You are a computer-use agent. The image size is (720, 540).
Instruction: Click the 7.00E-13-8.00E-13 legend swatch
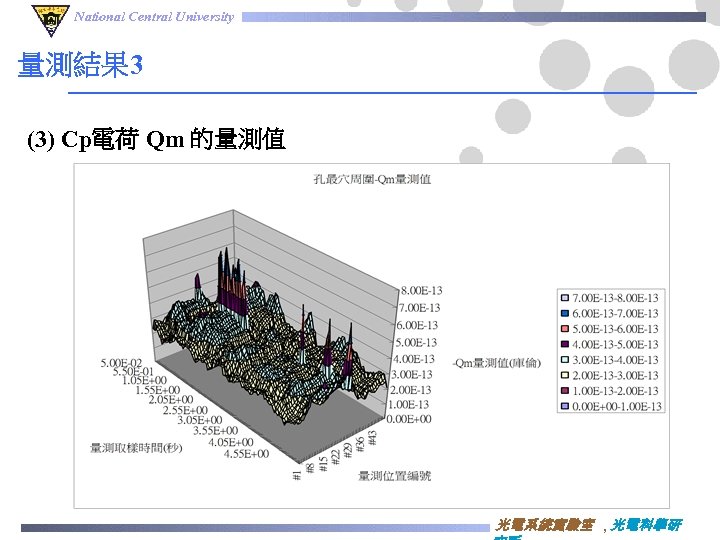565,298
